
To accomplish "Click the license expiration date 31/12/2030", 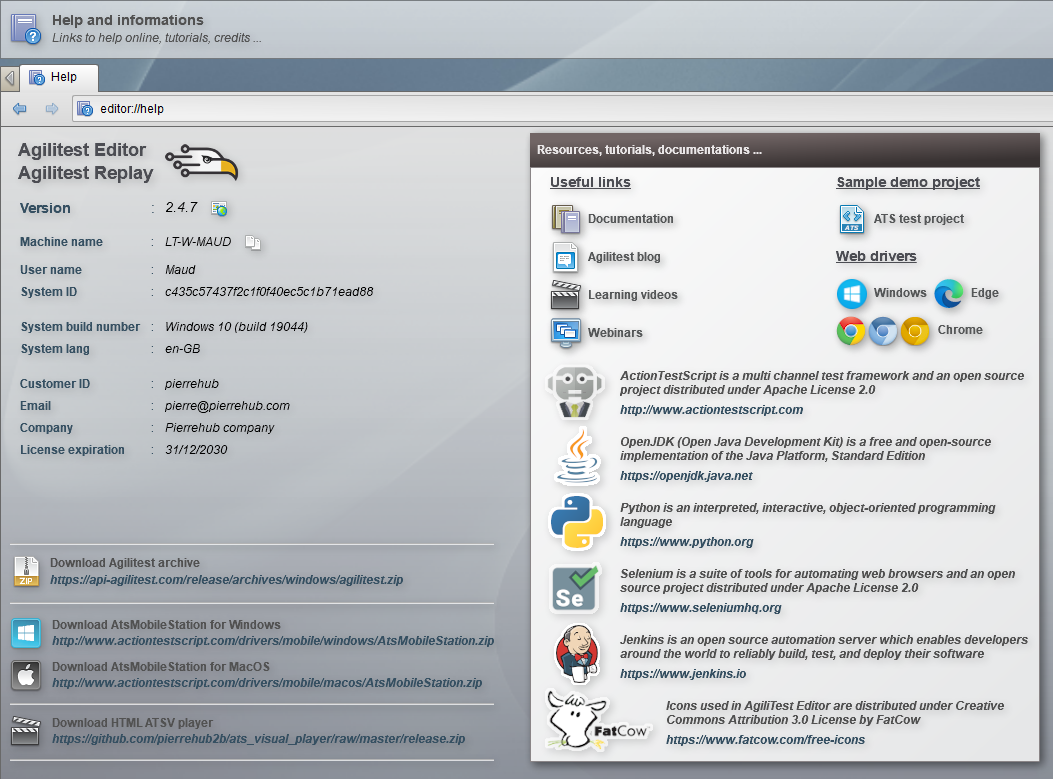I will [196, 450].
